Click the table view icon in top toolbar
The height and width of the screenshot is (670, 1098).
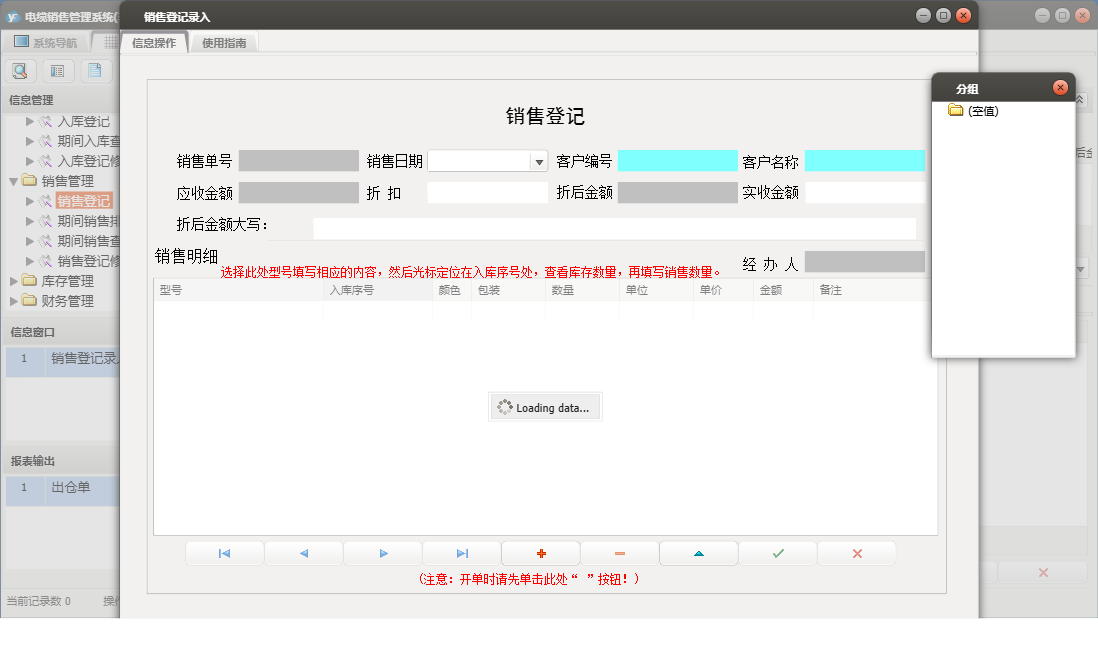[x=58, y=70]
